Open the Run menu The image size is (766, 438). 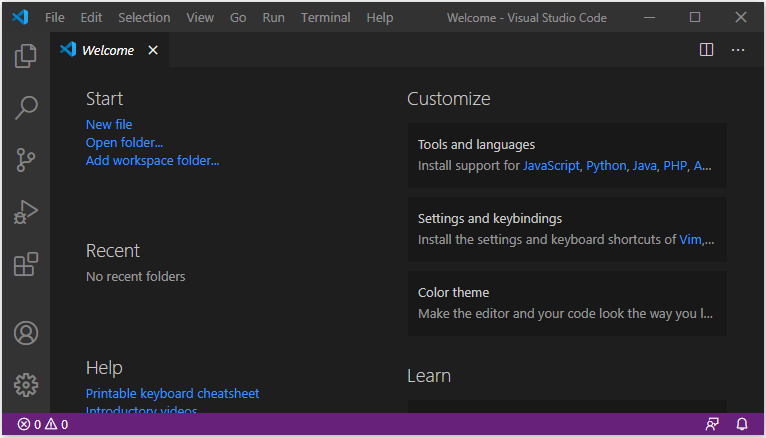(x=274, y=18)
